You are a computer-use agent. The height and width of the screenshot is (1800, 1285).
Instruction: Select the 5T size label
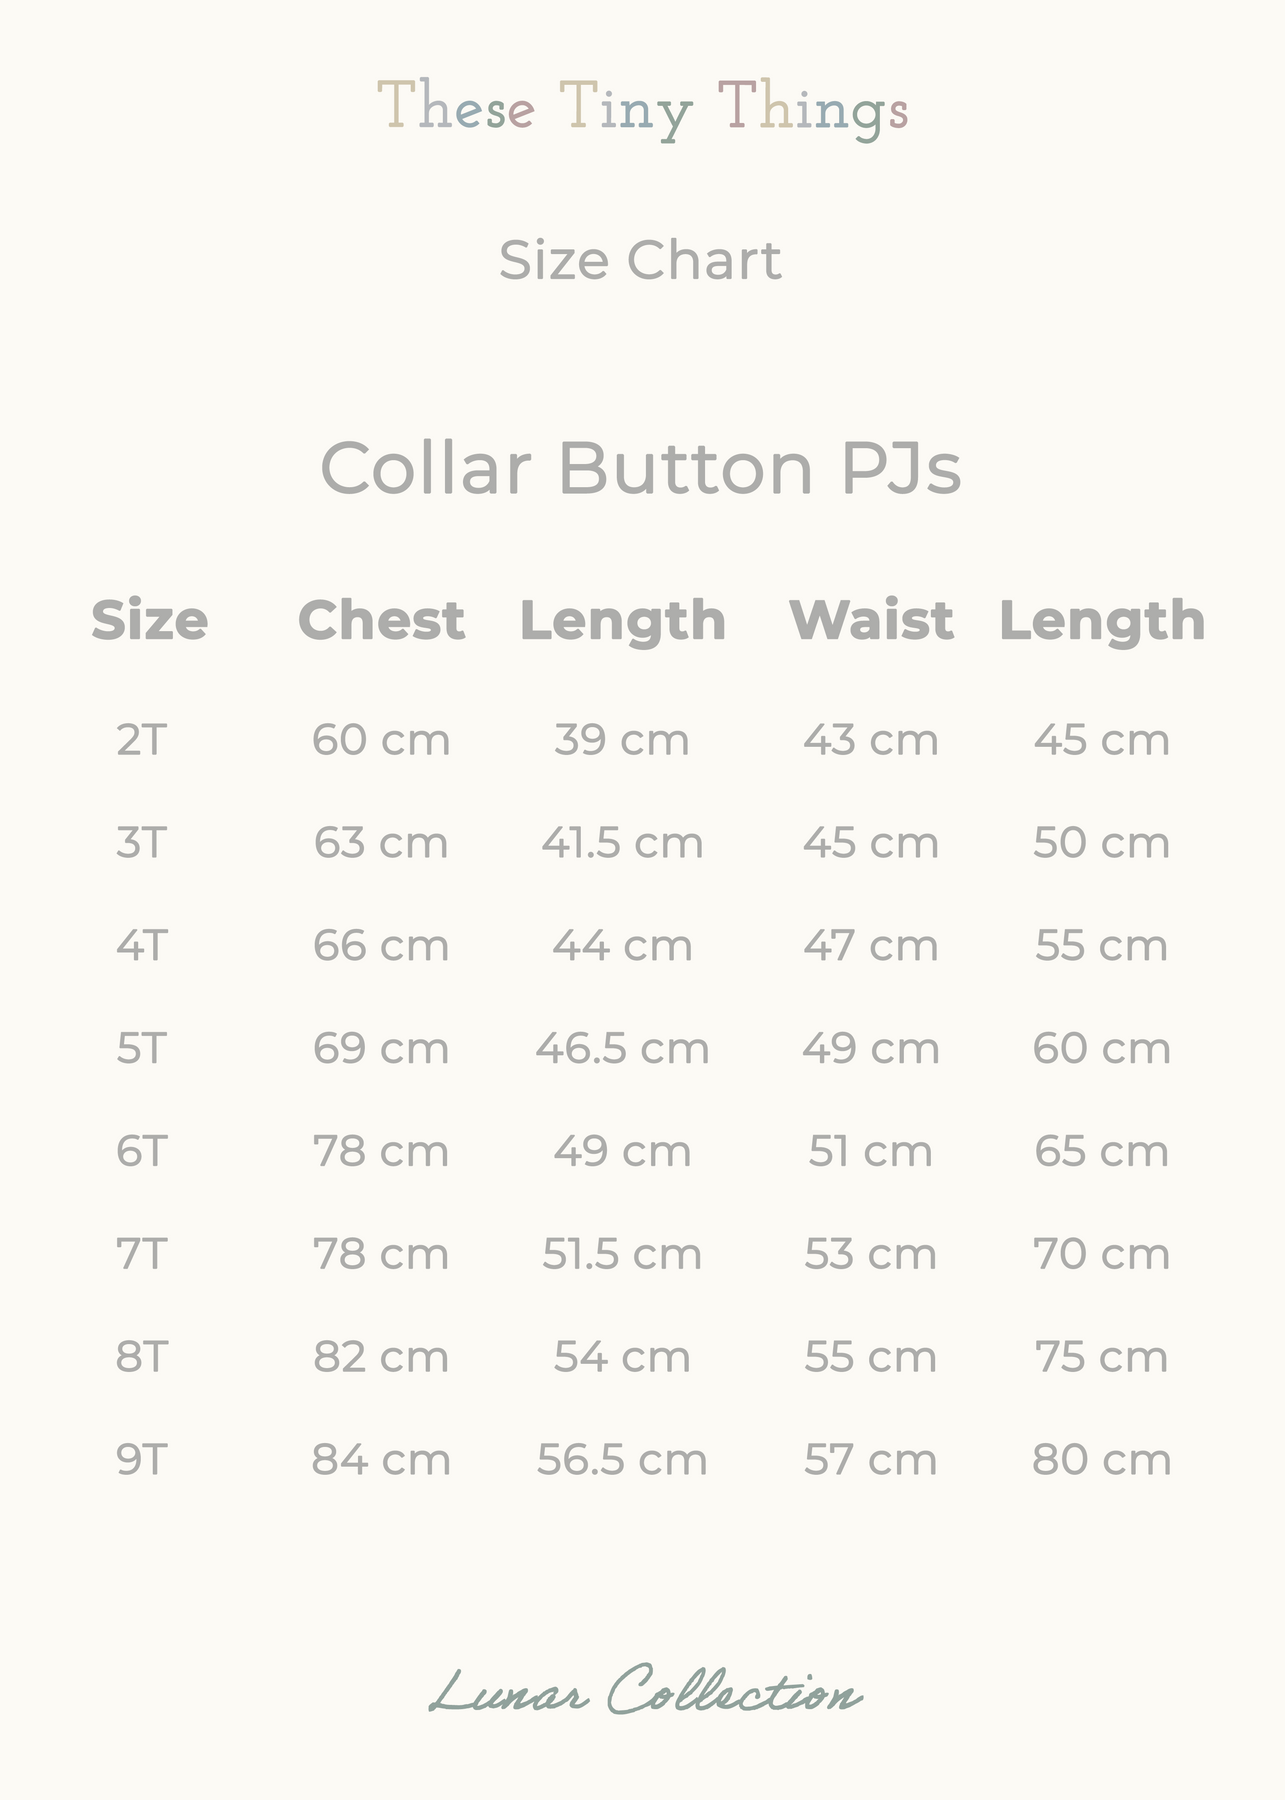(x=141, y=1049)
